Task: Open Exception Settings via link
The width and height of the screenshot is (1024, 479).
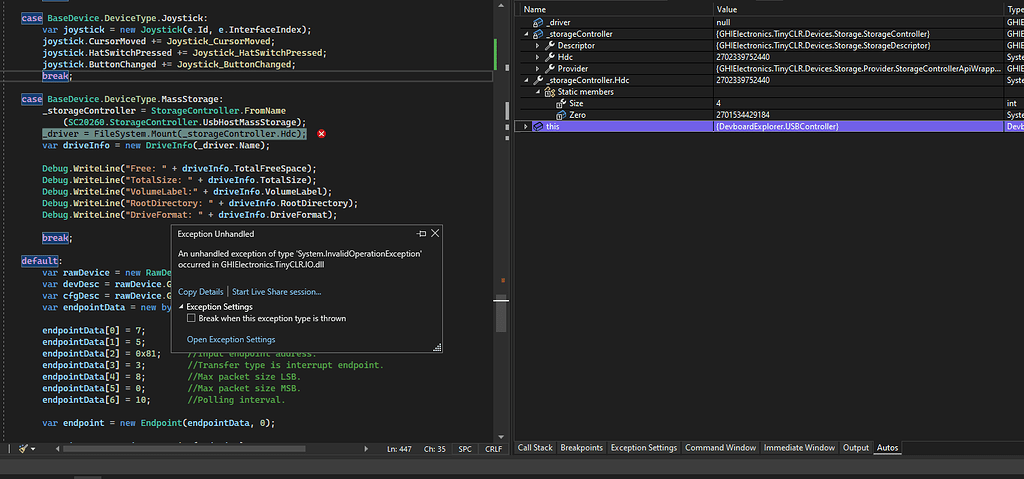Action: tap(231, 340)
